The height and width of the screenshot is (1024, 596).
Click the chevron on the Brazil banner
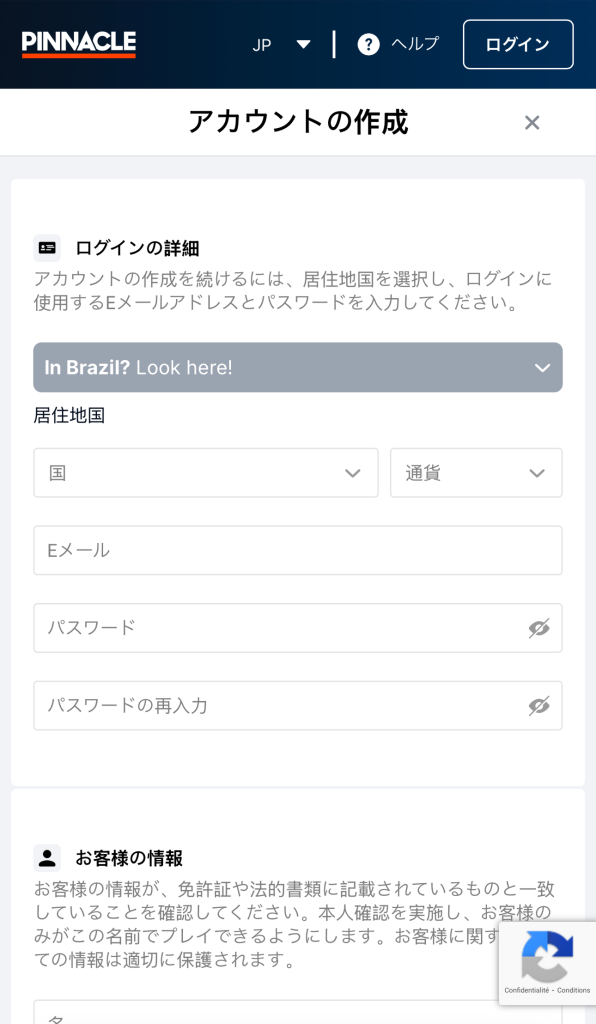541,367
